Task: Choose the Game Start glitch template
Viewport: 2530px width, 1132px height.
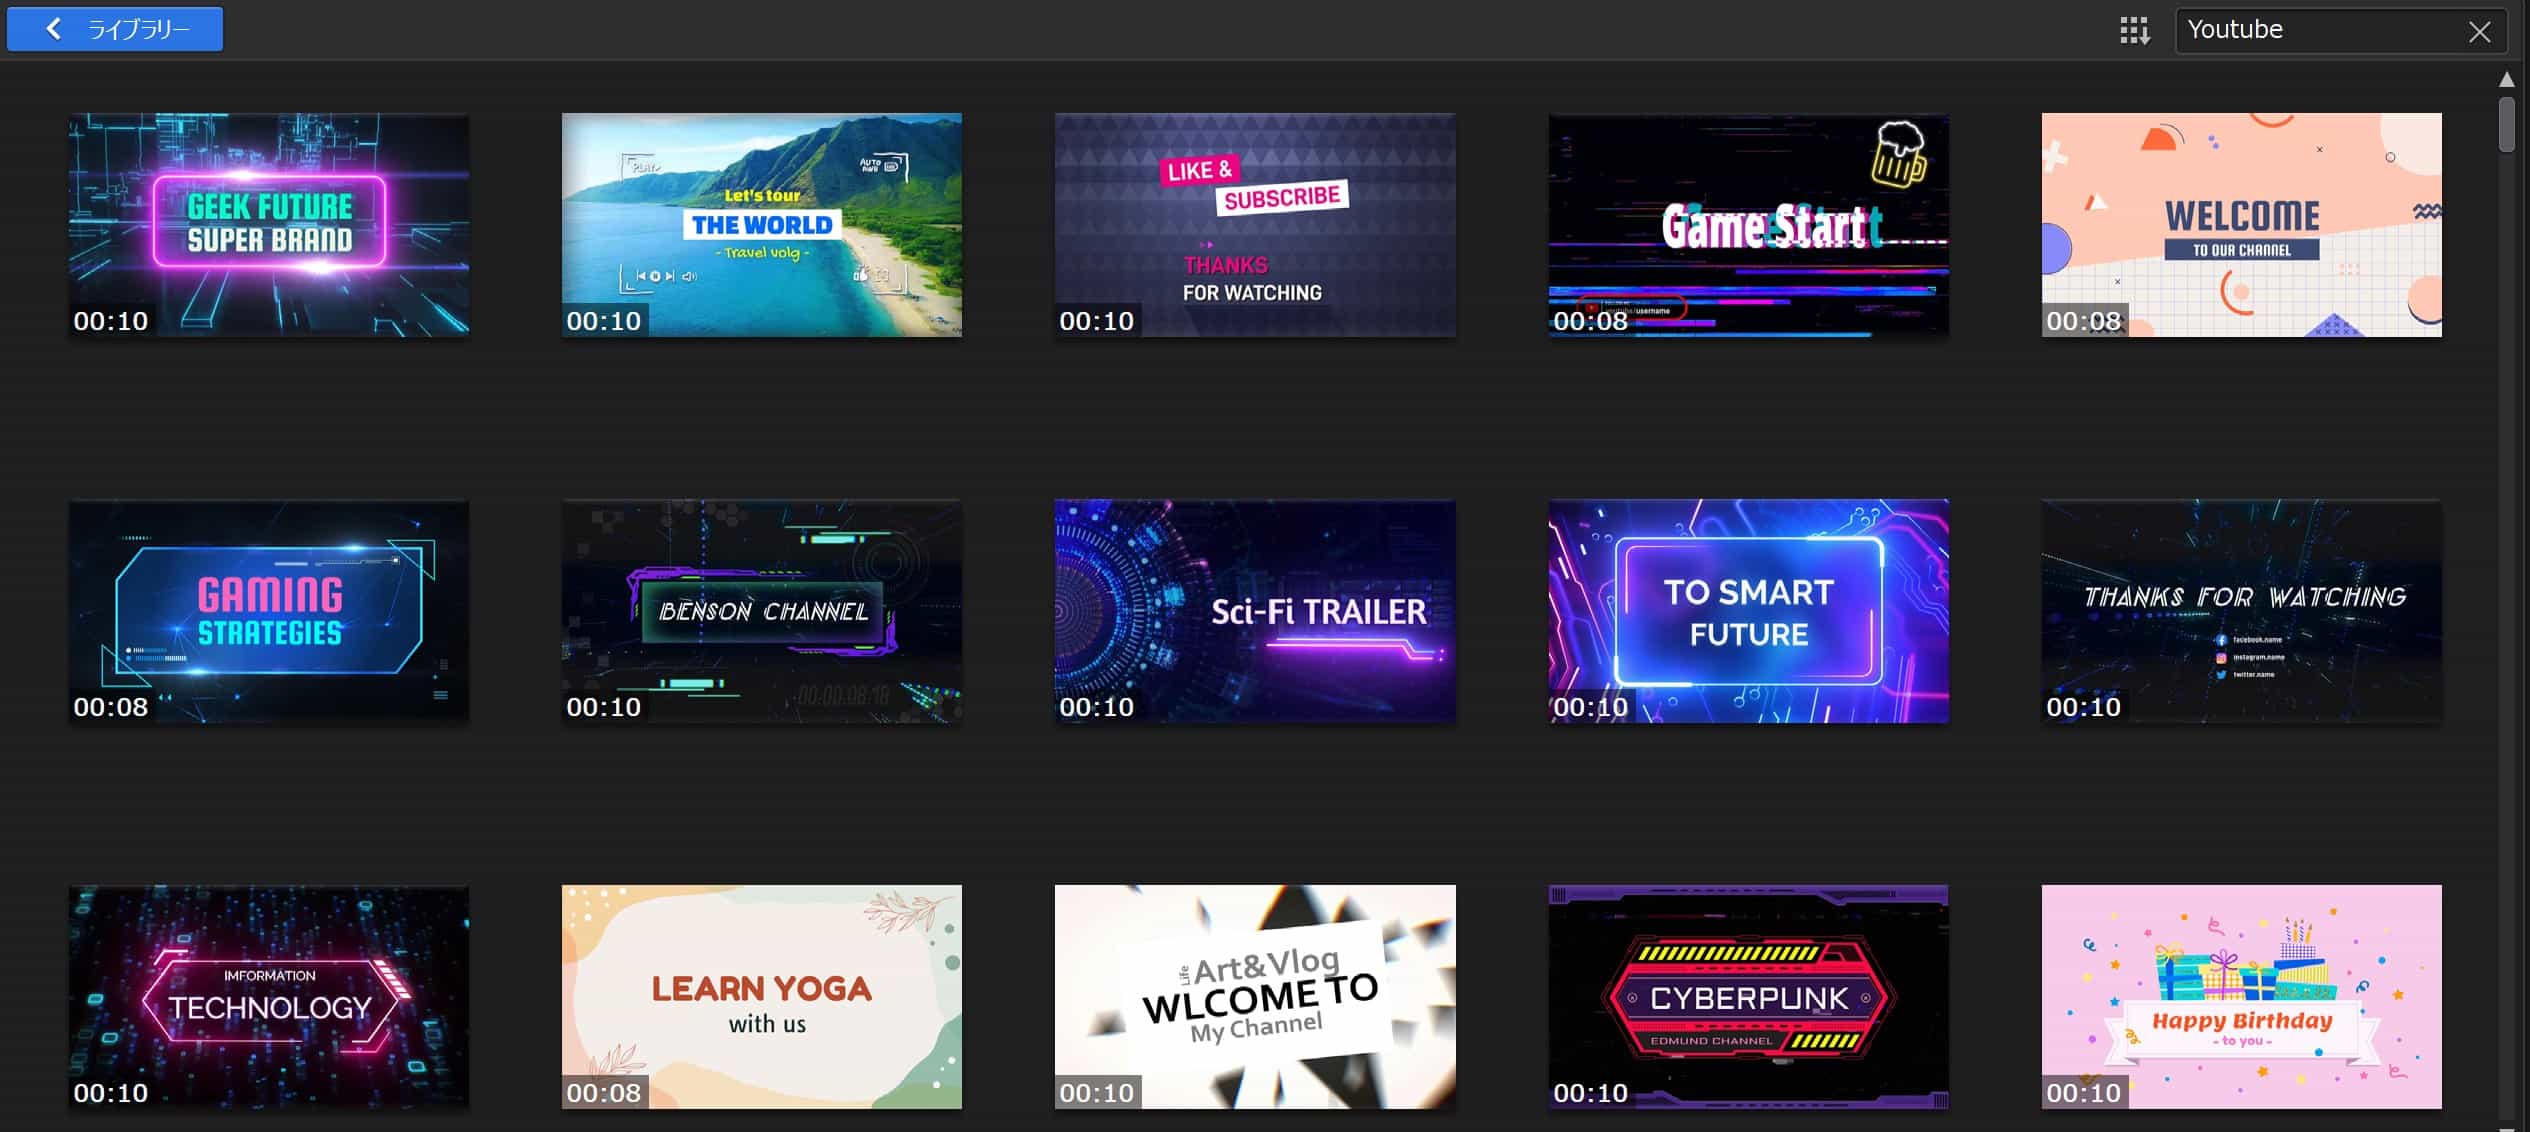Action: click(x=1748, y=224)
